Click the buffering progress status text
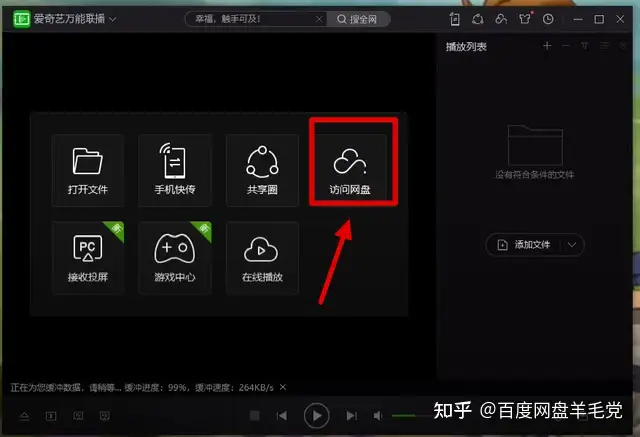640x437 pixels. 142,388
